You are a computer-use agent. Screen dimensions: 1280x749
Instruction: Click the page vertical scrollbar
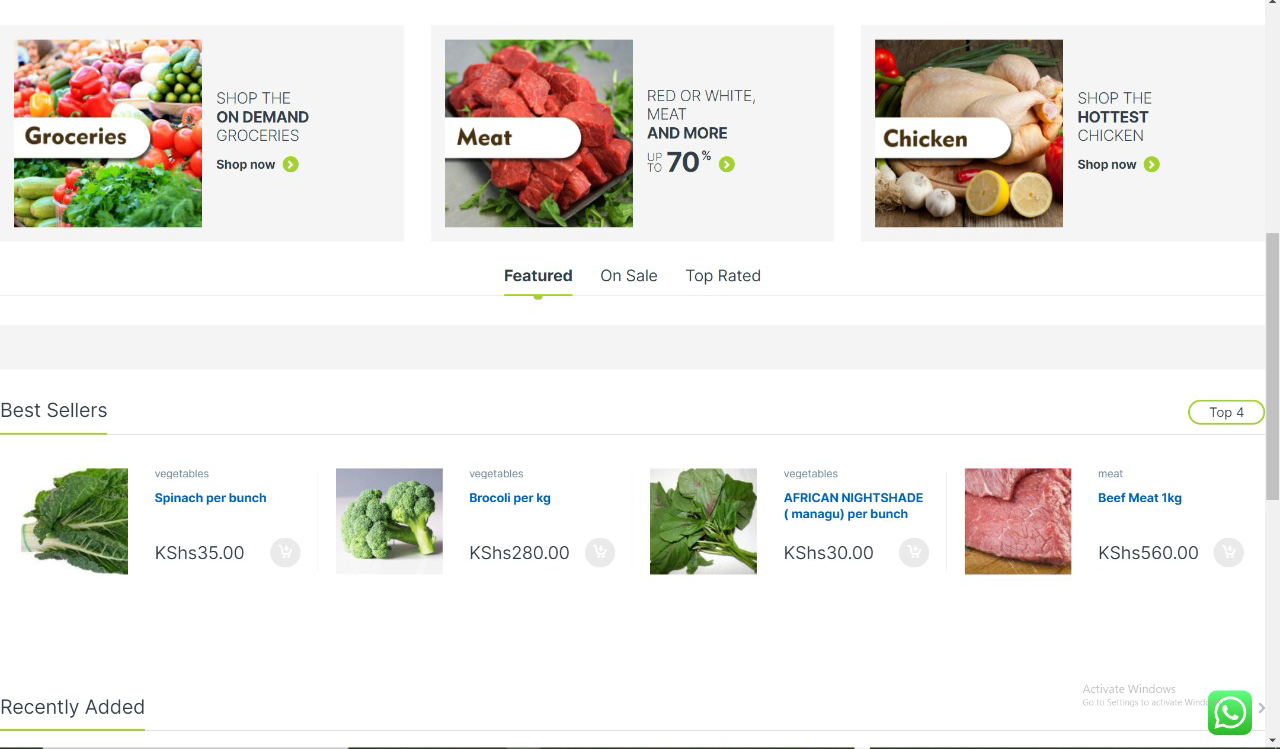click(1272, 365)
